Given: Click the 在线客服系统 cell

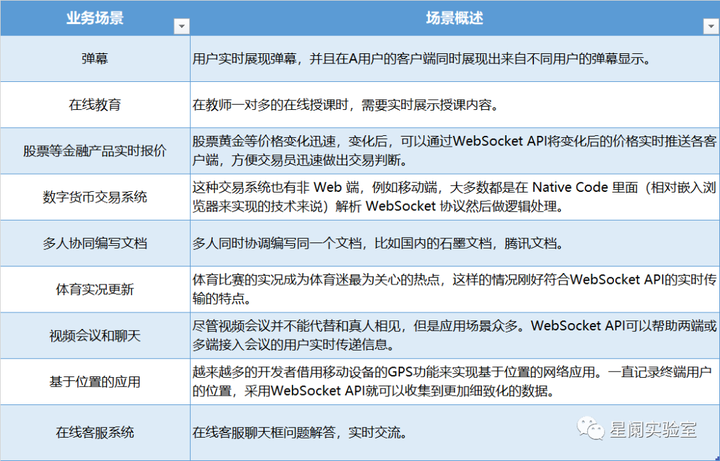Looking at the screenshot, I should [95, 433].
